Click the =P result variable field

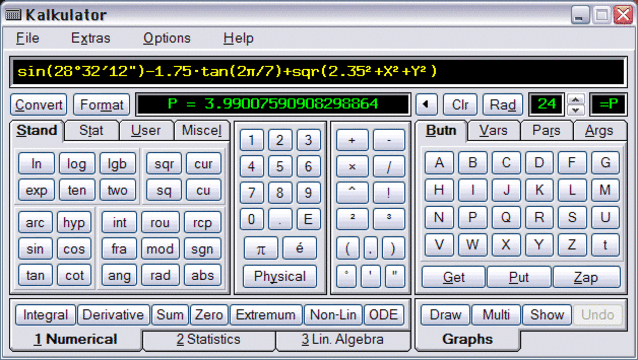click(609, 105)
